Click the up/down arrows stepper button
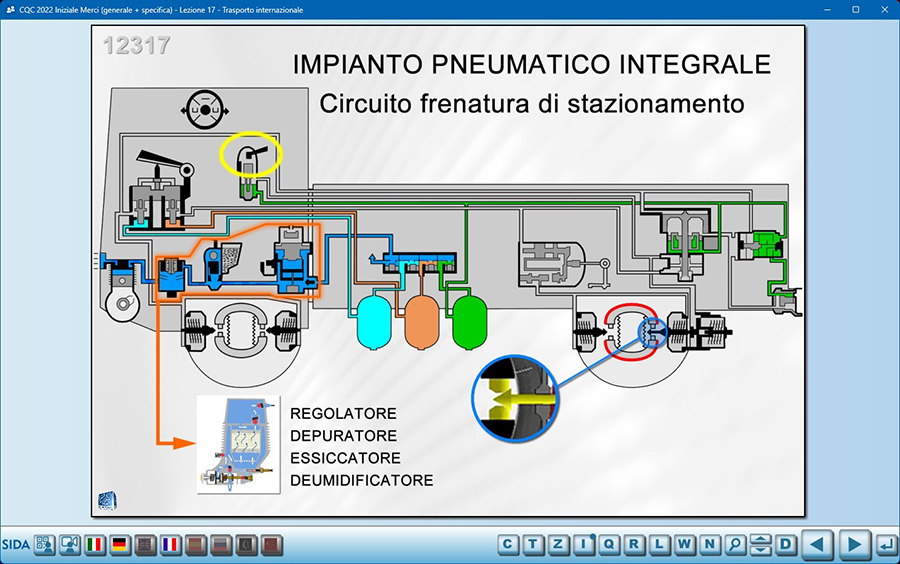 pyautogui.click(x=760, y=545)
